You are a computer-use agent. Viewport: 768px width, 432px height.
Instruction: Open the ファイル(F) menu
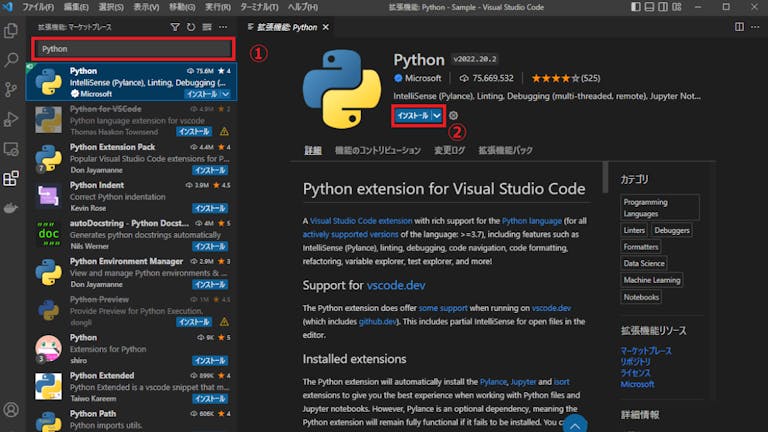pos(38,7)
